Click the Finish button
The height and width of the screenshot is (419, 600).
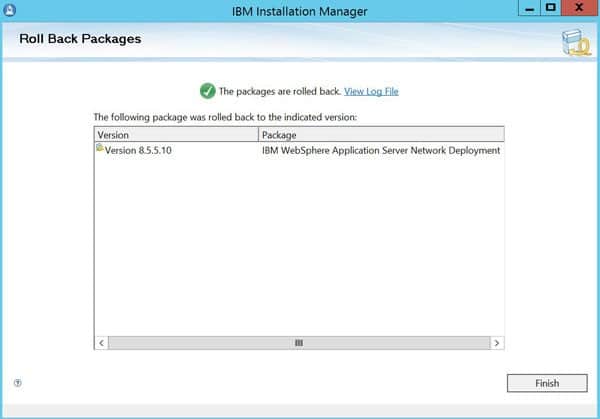(x=547, y=383)
